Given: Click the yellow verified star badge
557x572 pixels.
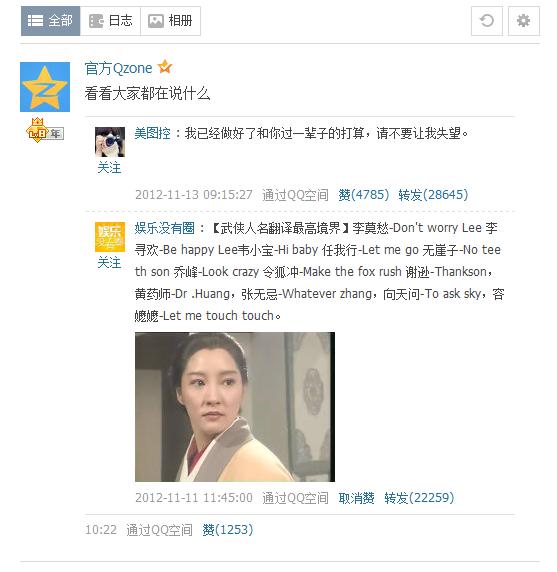Looking at the screenshot, I should (x=165, y=67).
